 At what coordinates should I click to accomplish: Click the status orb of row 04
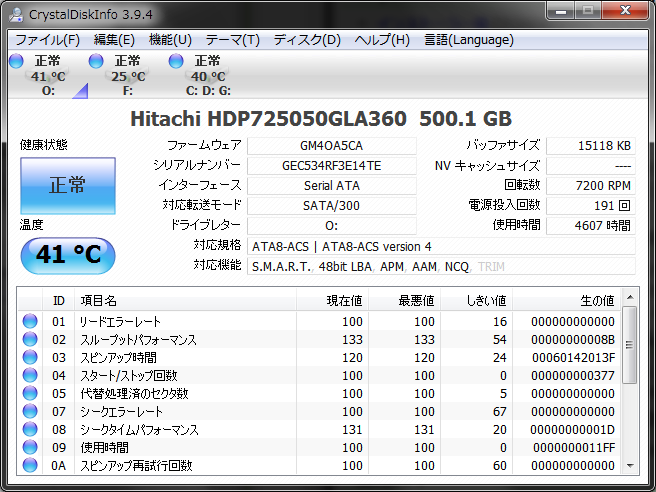click(30, 375)
